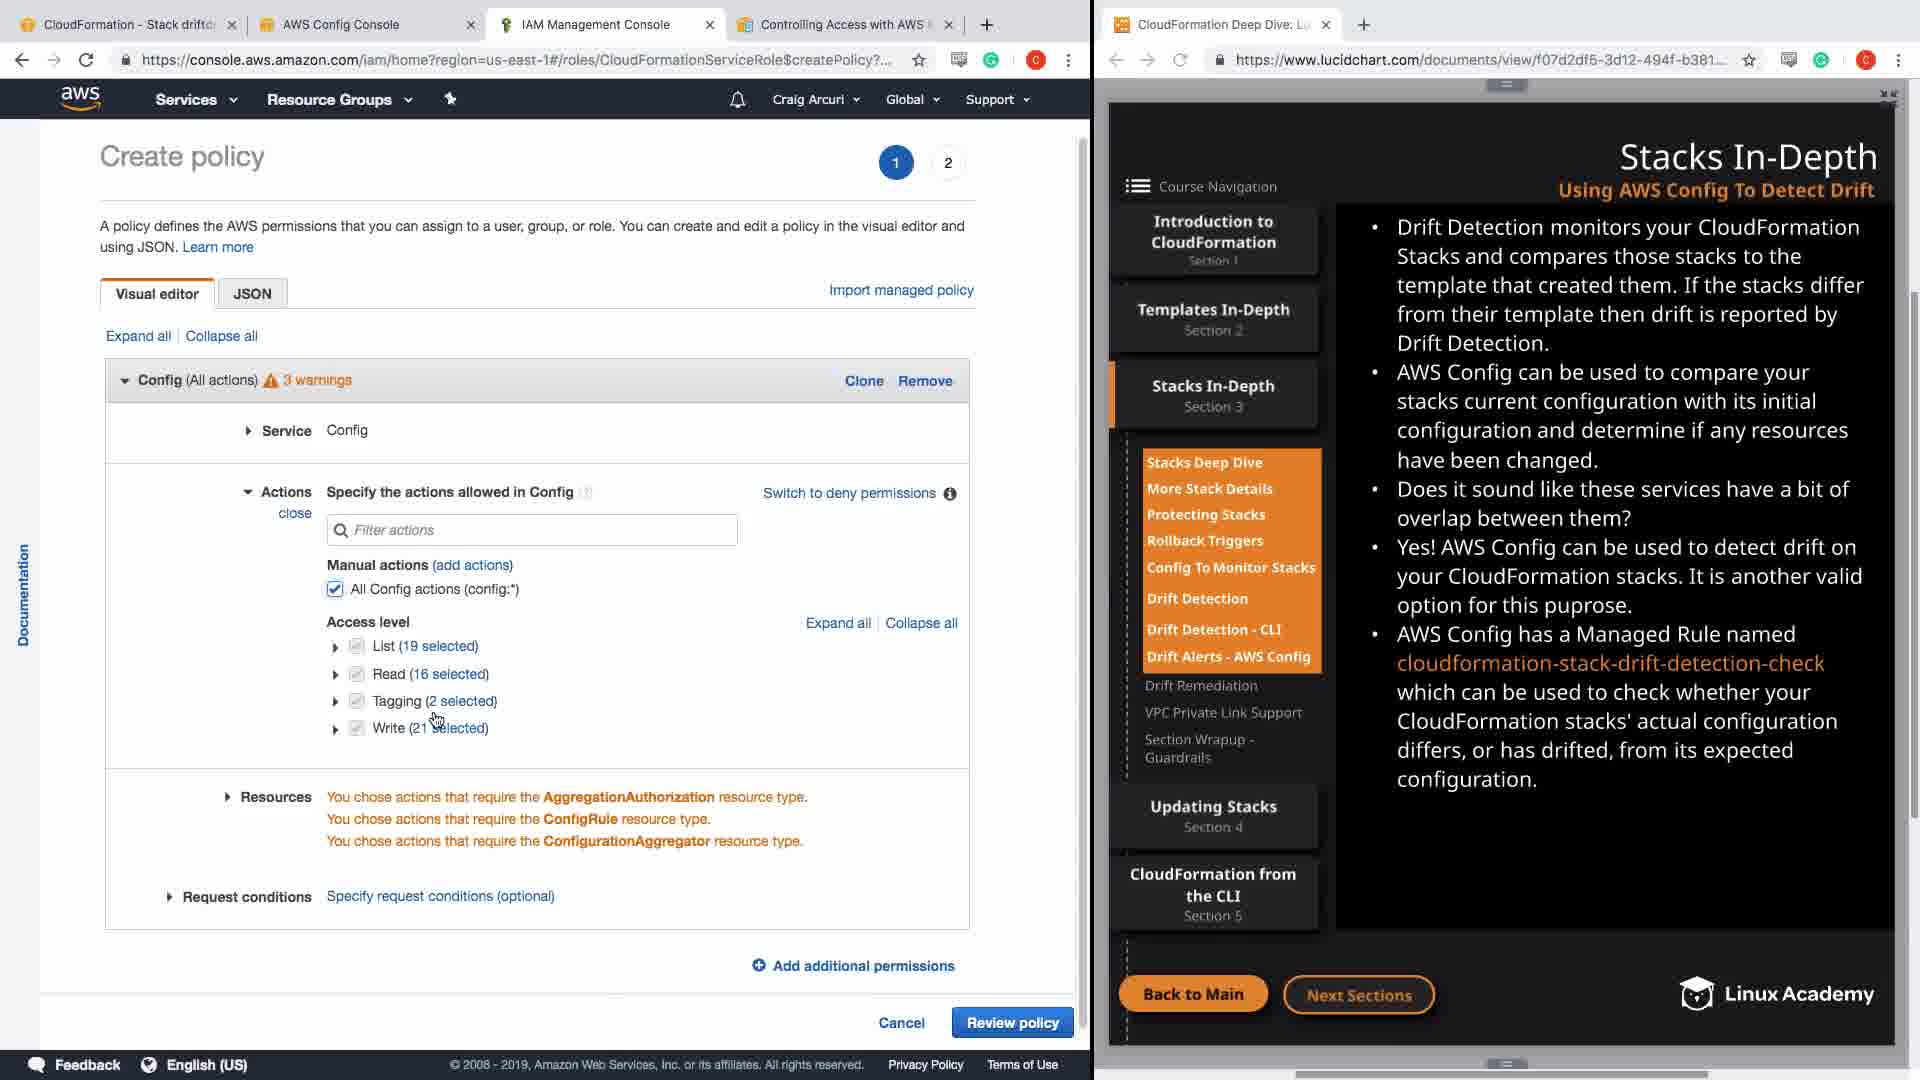Toggle the List access level checkbox
Image resolution: width=1920 pixels, height=1080 pixels.
pos(357,647)
